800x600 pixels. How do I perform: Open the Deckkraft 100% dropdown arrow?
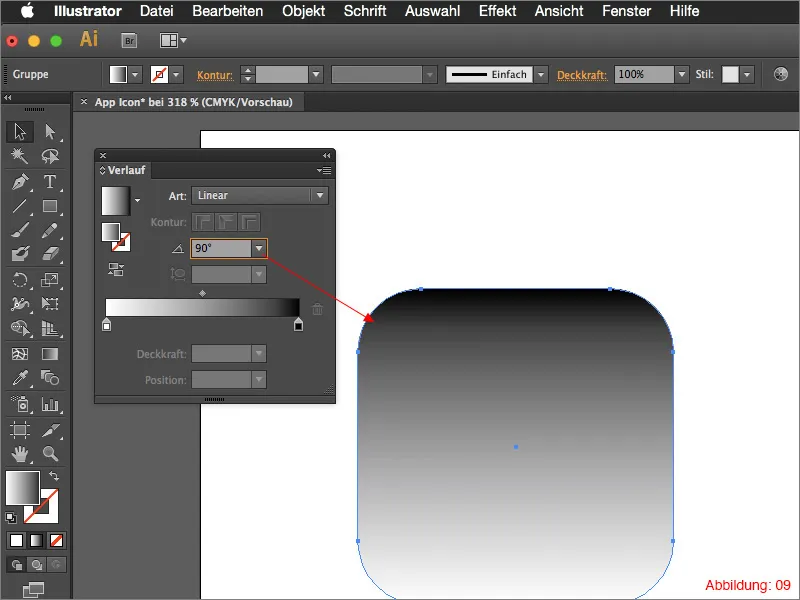682,74
